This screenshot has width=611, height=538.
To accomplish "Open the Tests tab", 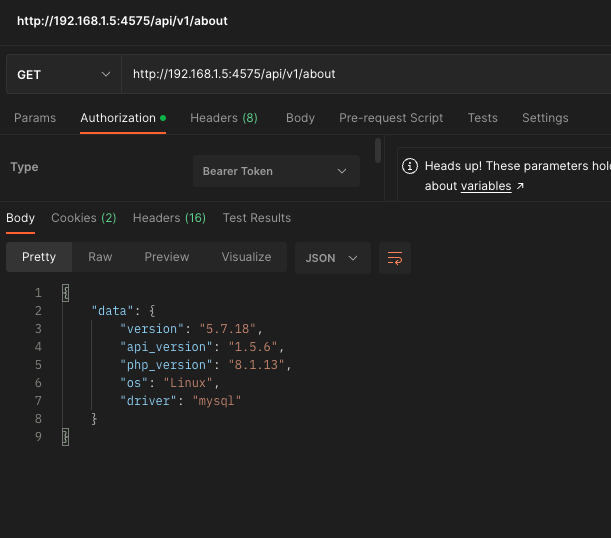I will tap(482, 118).
